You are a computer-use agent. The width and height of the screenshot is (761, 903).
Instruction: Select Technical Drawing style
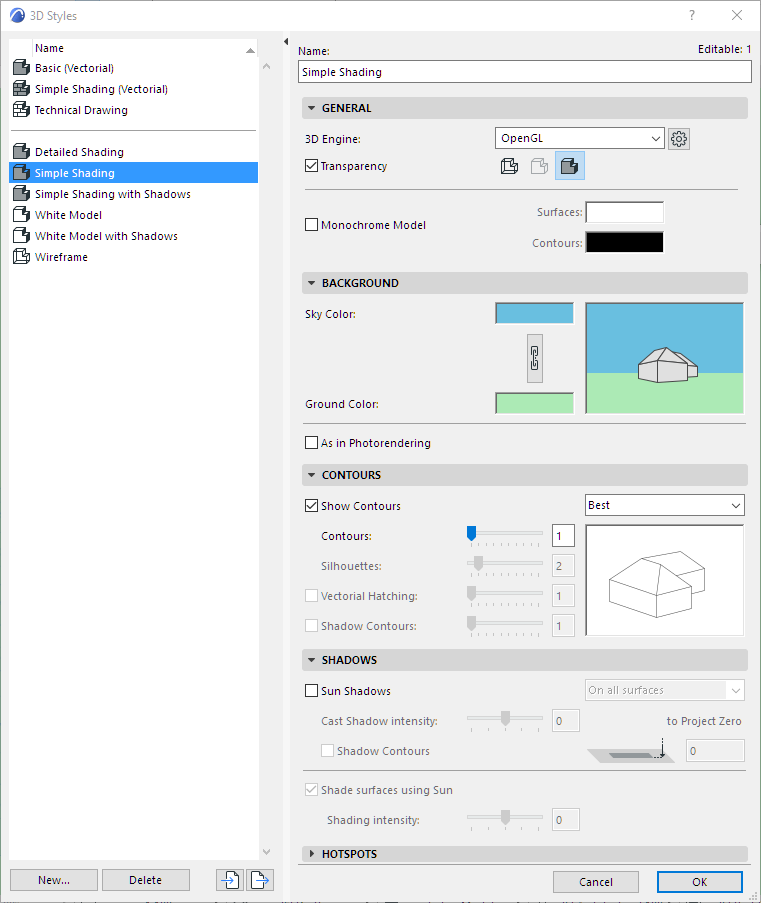(x=134, y=110)
